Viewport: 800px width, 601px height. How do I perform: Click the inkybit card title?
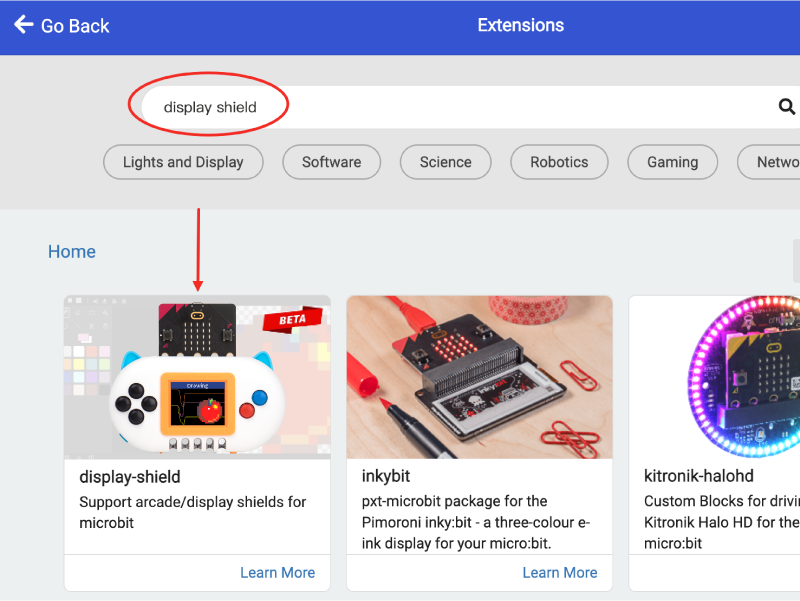pos(386,476)
